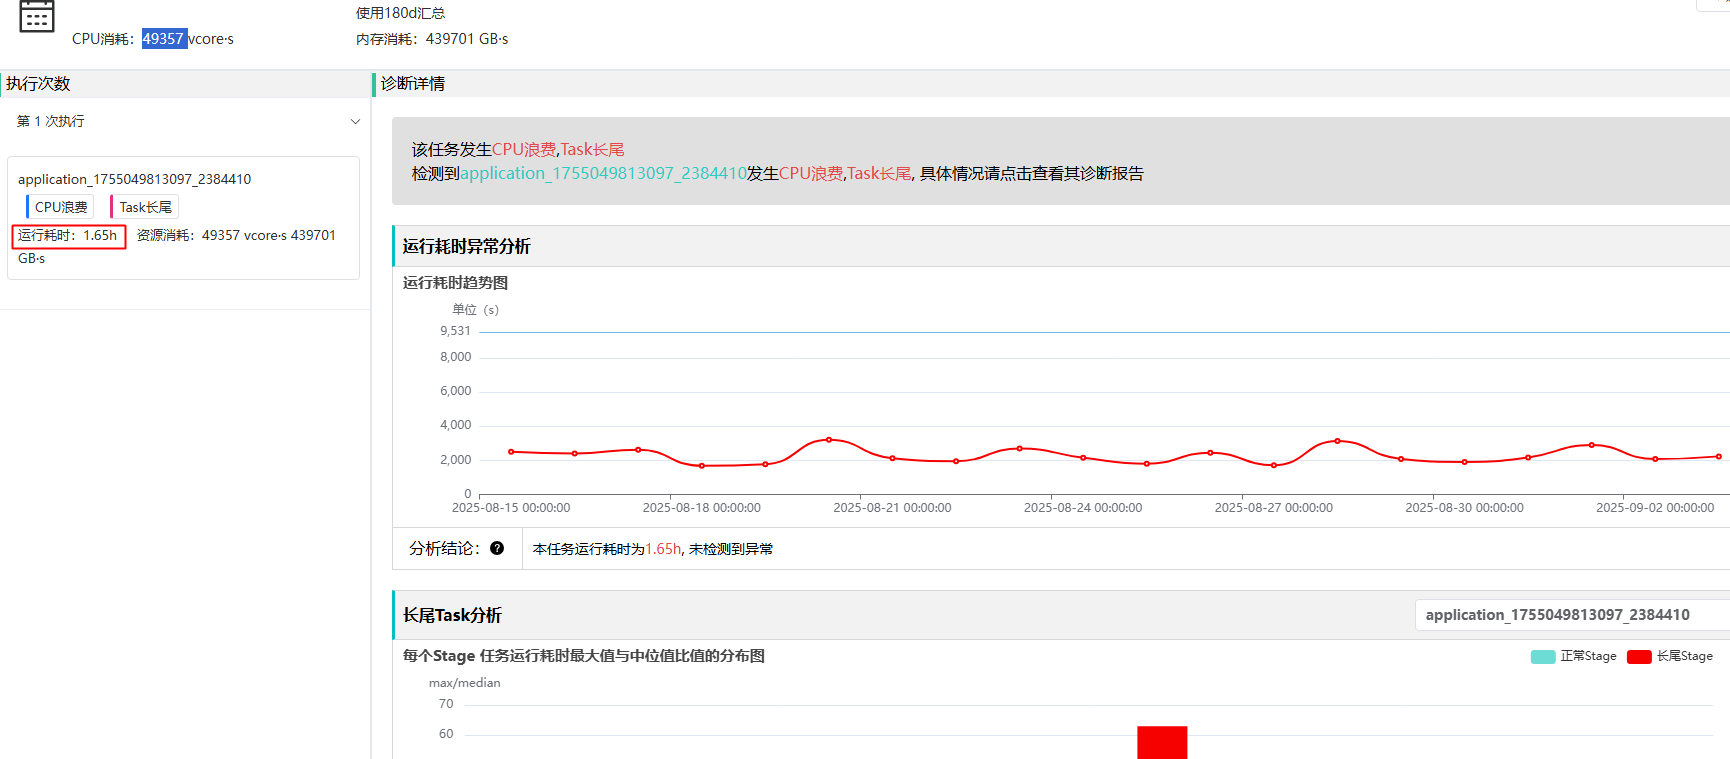Click red Task长尾 text in the top banner line

click(x=592, y=150)
